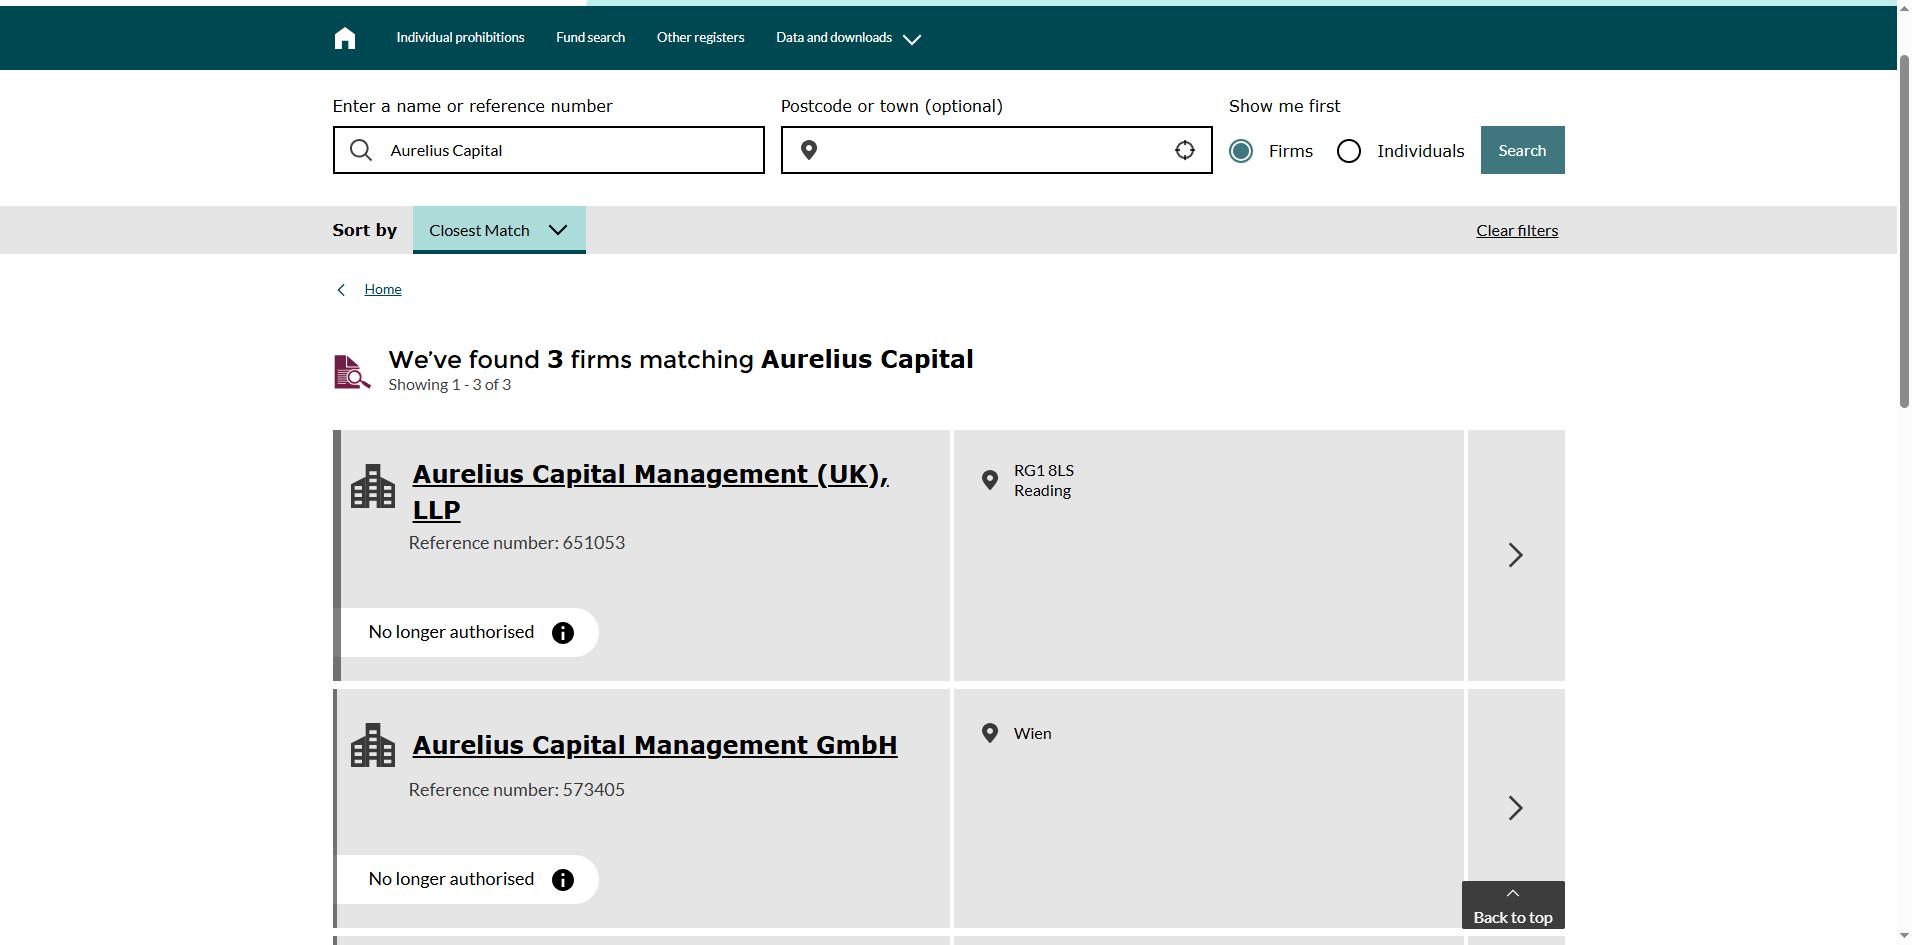Focus the postcode or town input field
Image resolution: width=1912 pixels, height=945 pixels.
(995, 150)
